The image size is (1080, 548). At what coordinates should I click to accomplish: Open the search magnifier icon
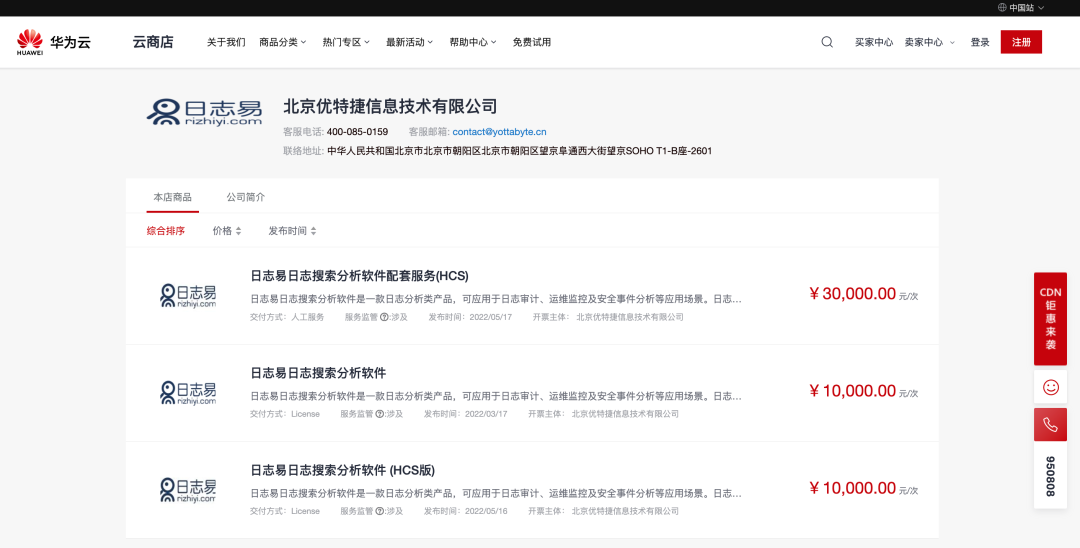pos(827,42)
